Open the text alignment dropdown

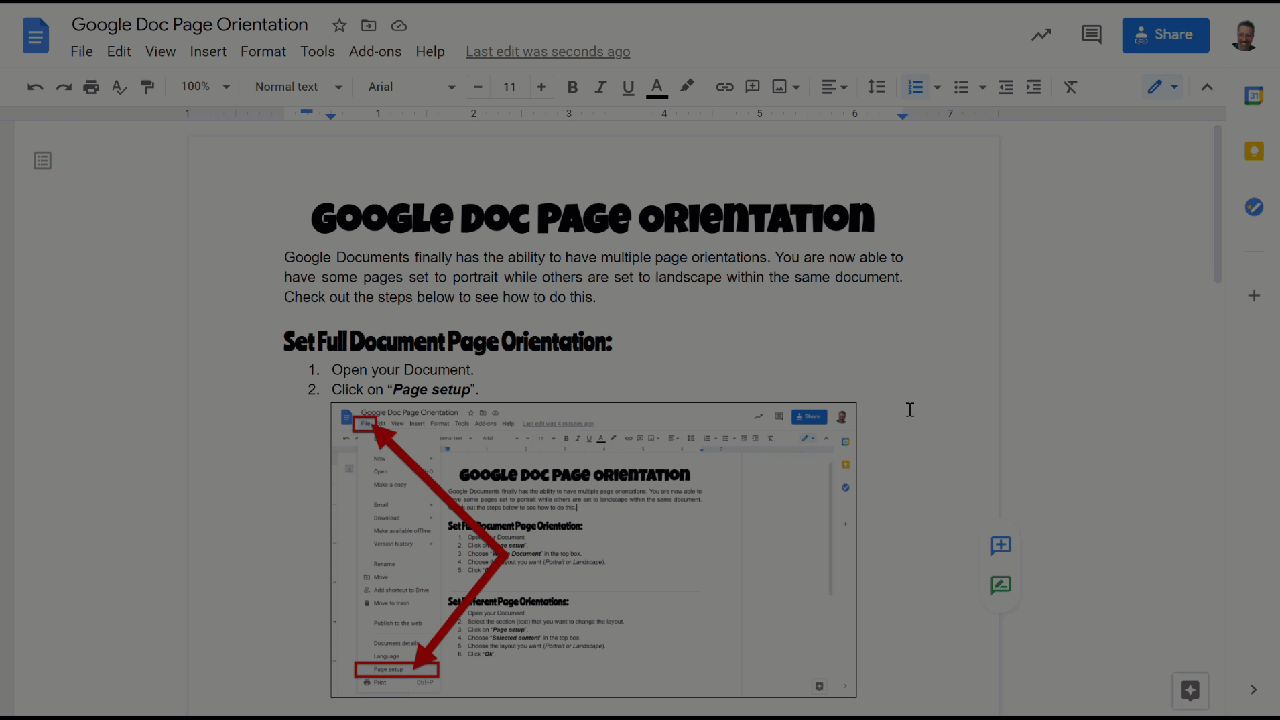pos(834,87)
